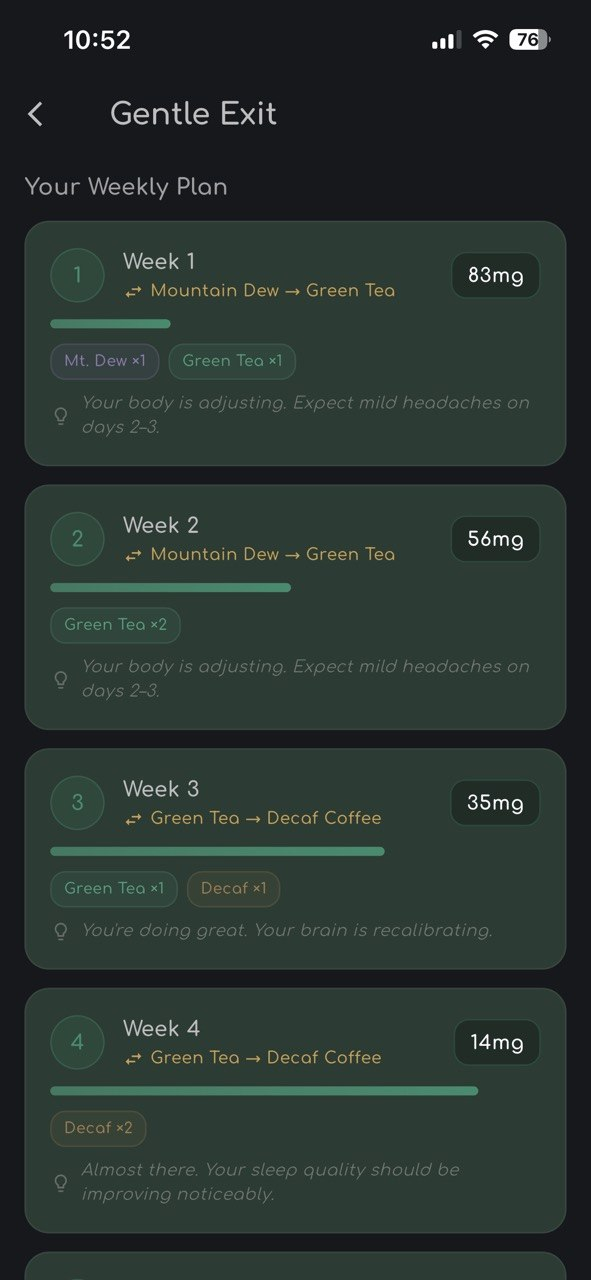
Task: Tap the lightbulb icon on Week 3 card
Action: pyautogui.click(x=61, y=930)
